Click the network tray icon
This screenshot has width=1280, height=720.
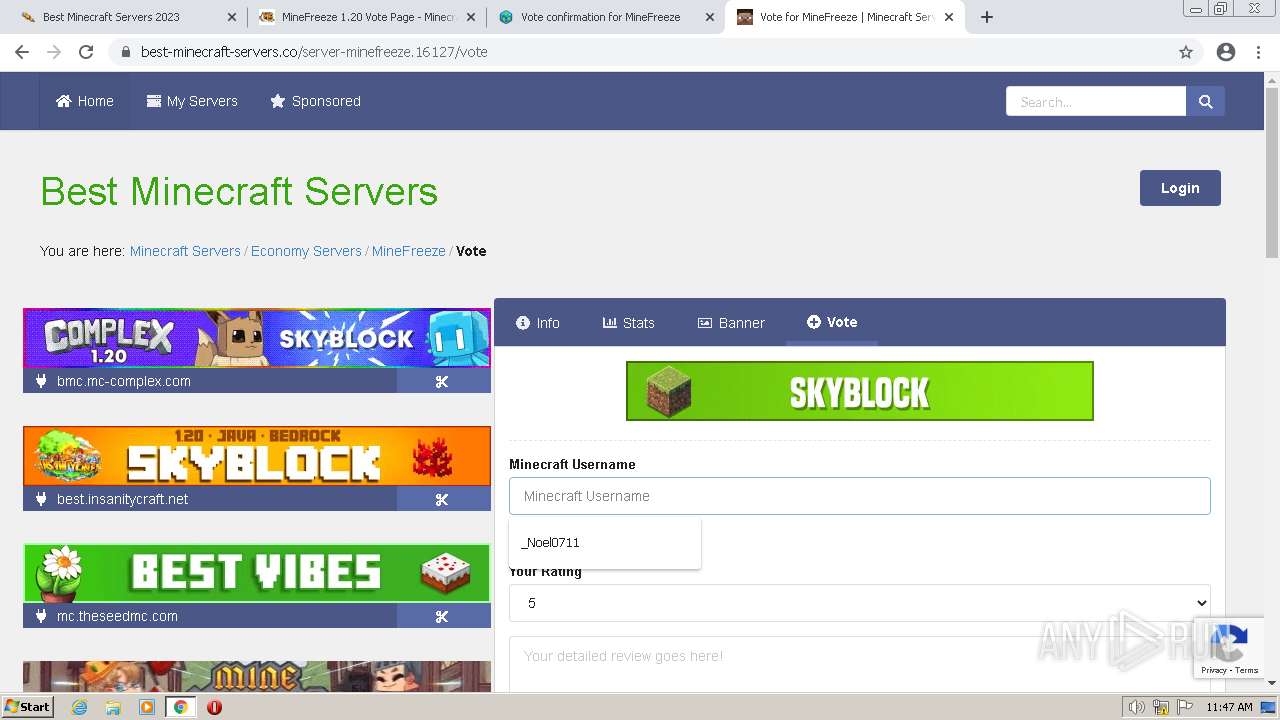tap(1161, 707)
